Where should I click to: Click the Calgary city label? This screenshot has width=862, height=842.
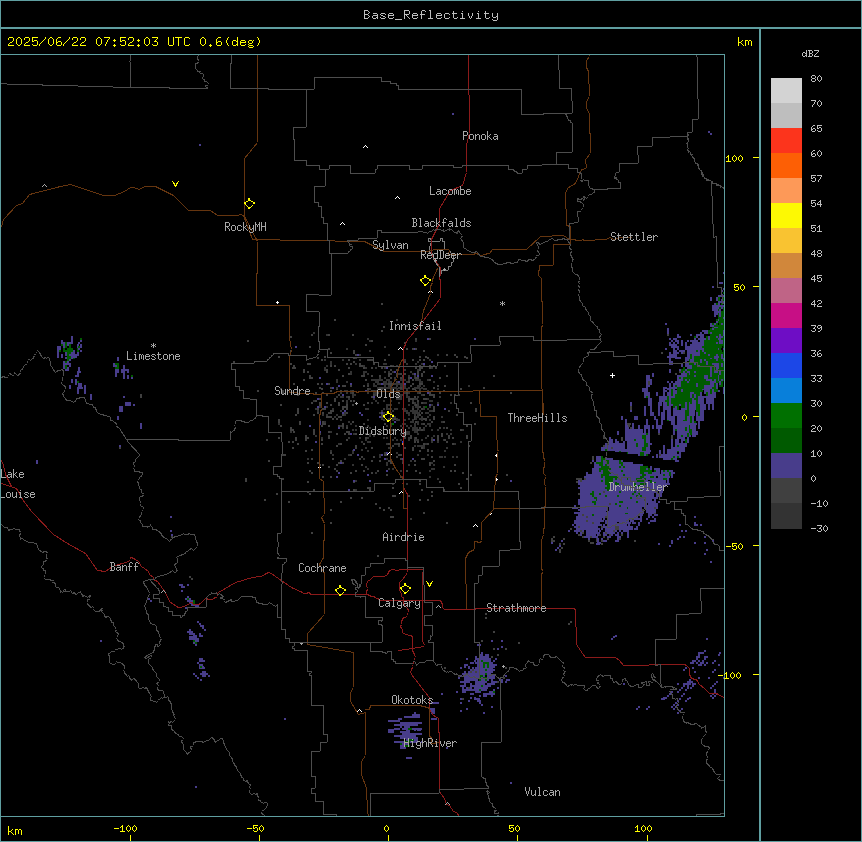(399, 603)
